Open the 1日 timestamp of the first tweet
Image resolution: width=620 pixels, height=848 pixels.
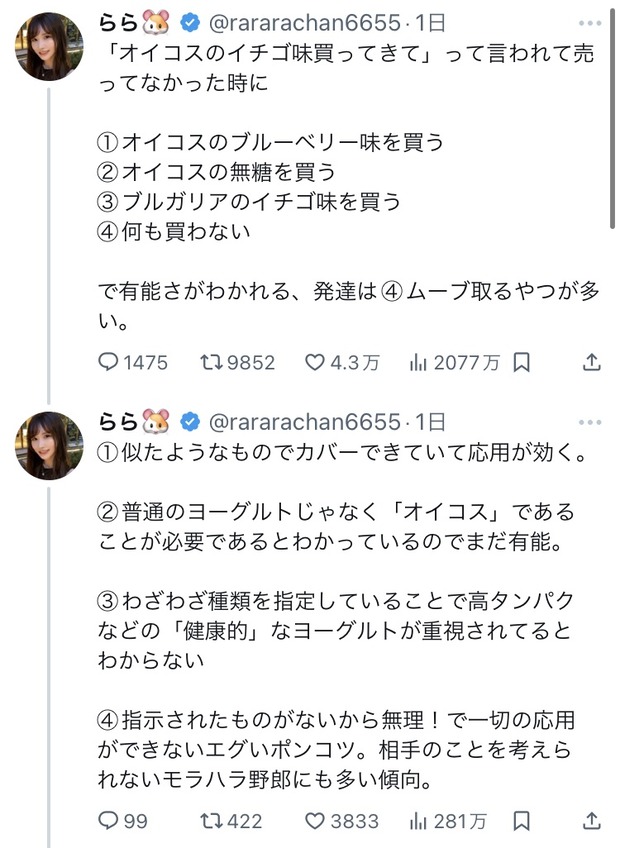tap(431, 22)
